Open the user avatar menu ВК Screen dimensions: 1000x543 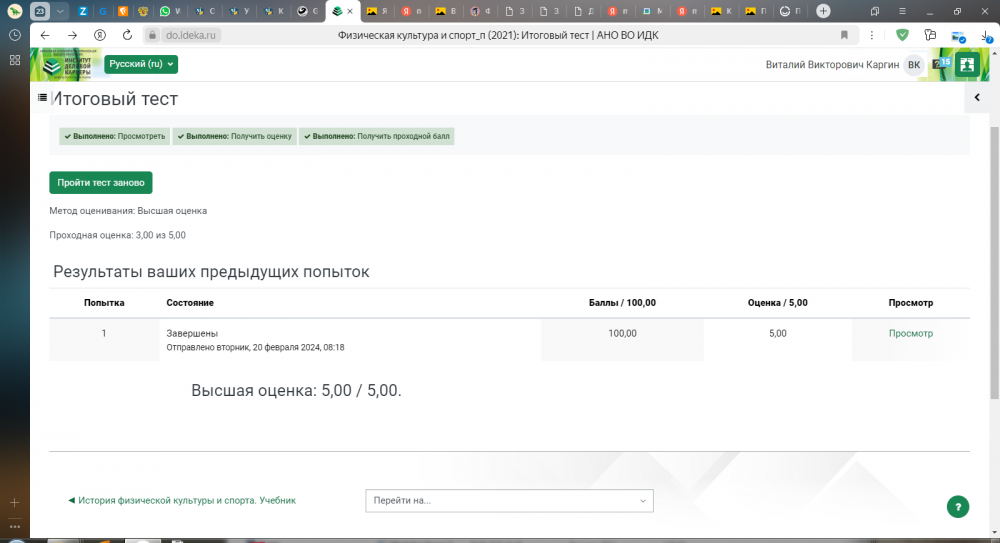tap(914, 64)
